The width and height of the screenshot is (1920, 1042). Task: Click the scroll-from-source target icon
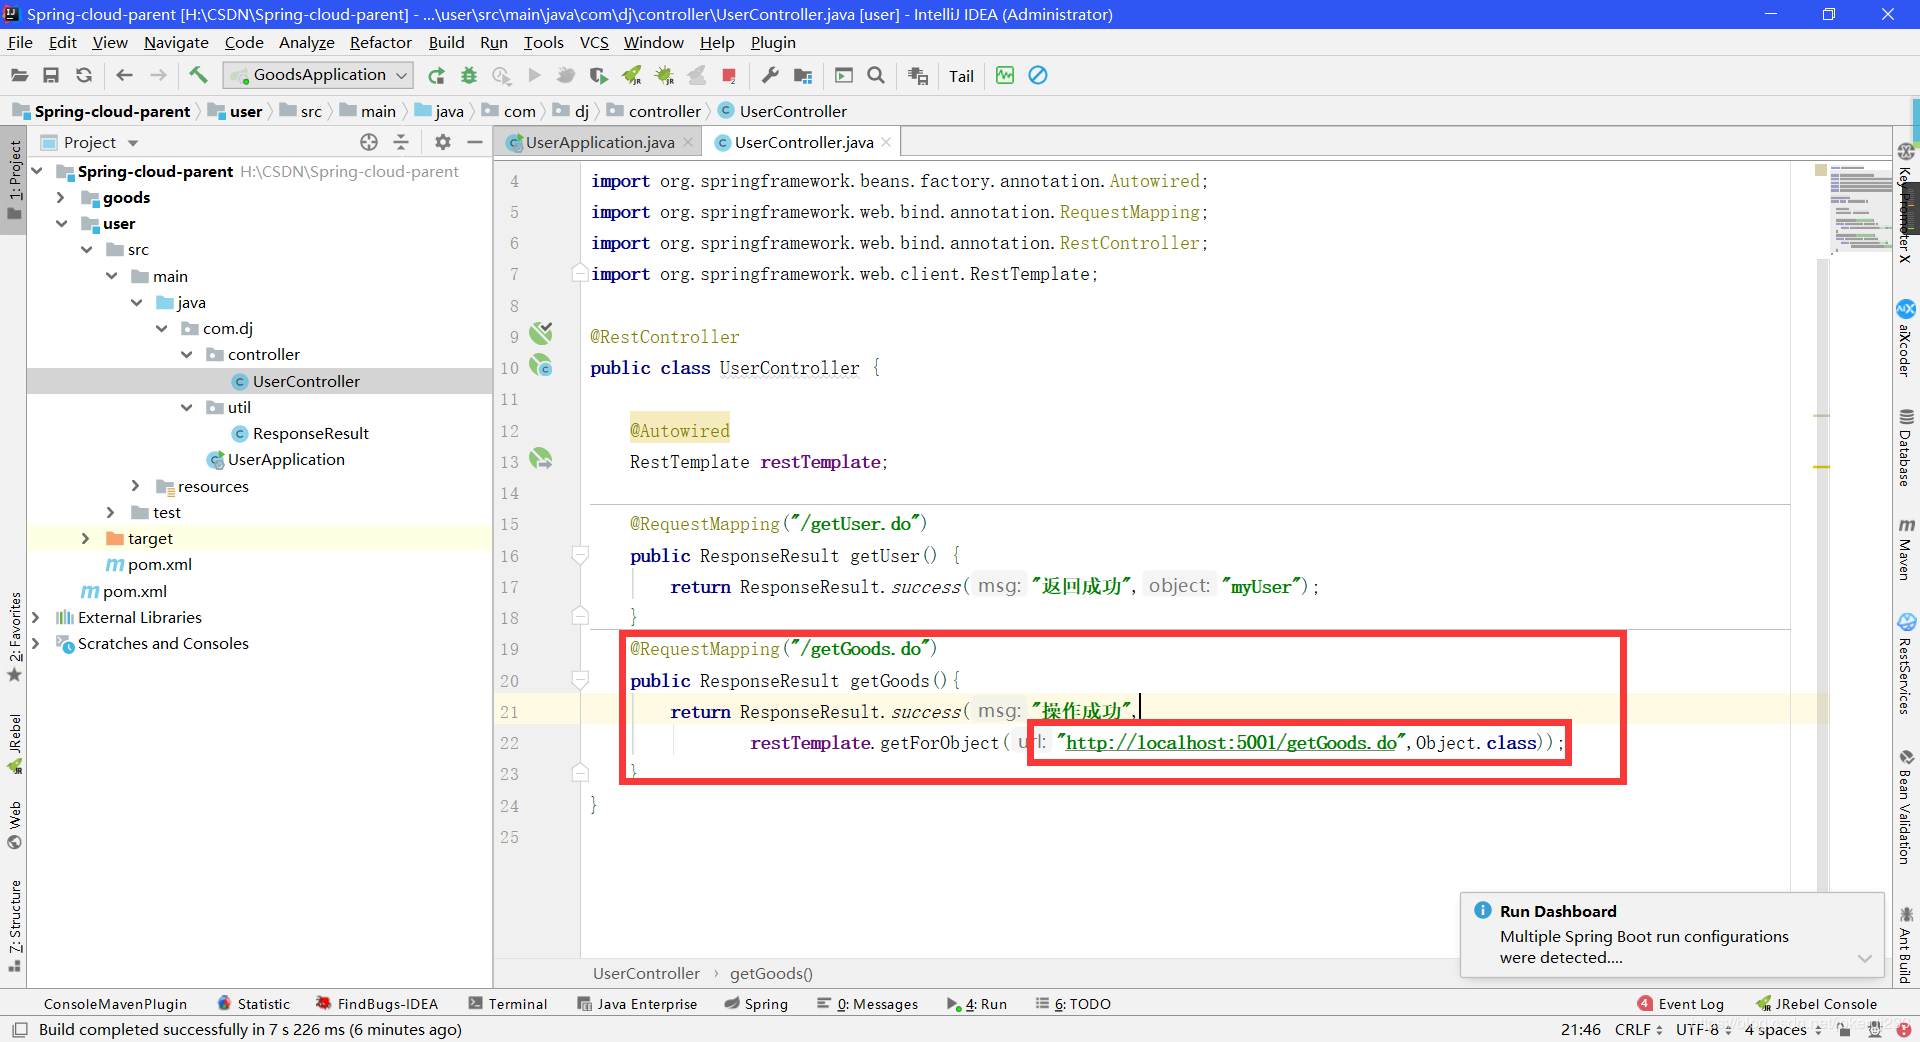[369, 142]
